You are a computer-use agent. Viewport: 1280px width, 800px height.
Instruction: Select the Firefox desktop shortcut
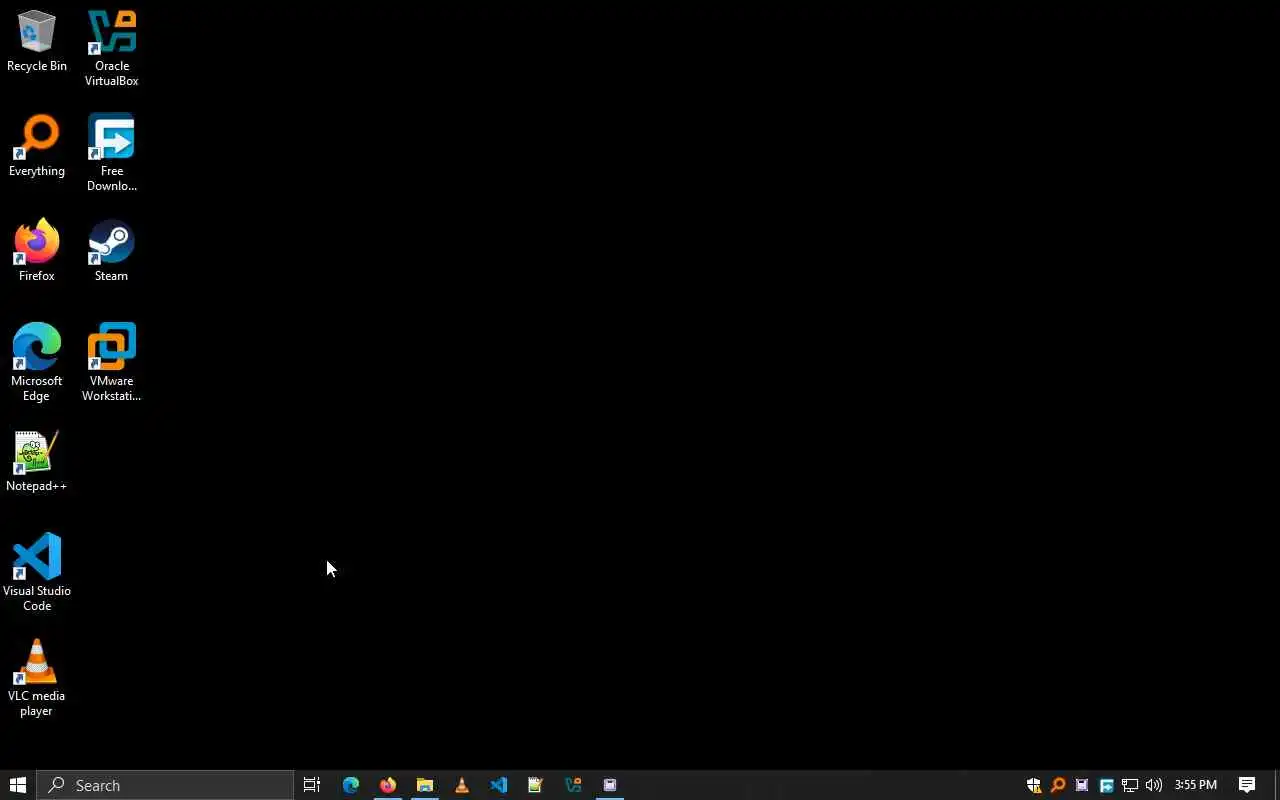pyautogui.click(x=37, y=252)
